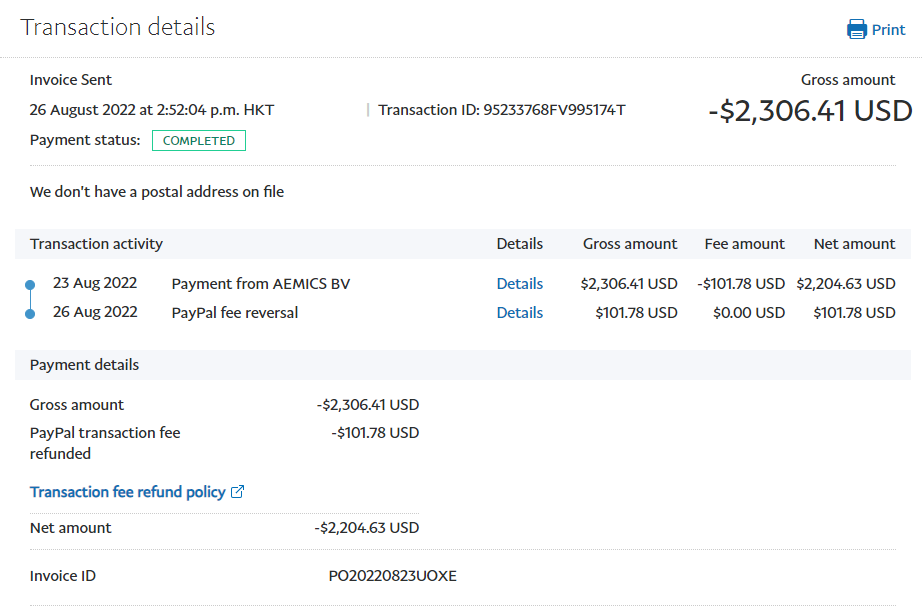This screenshot has width=922, height=607.
Task: Click the printer icon
Action: [x=856, y=29]
